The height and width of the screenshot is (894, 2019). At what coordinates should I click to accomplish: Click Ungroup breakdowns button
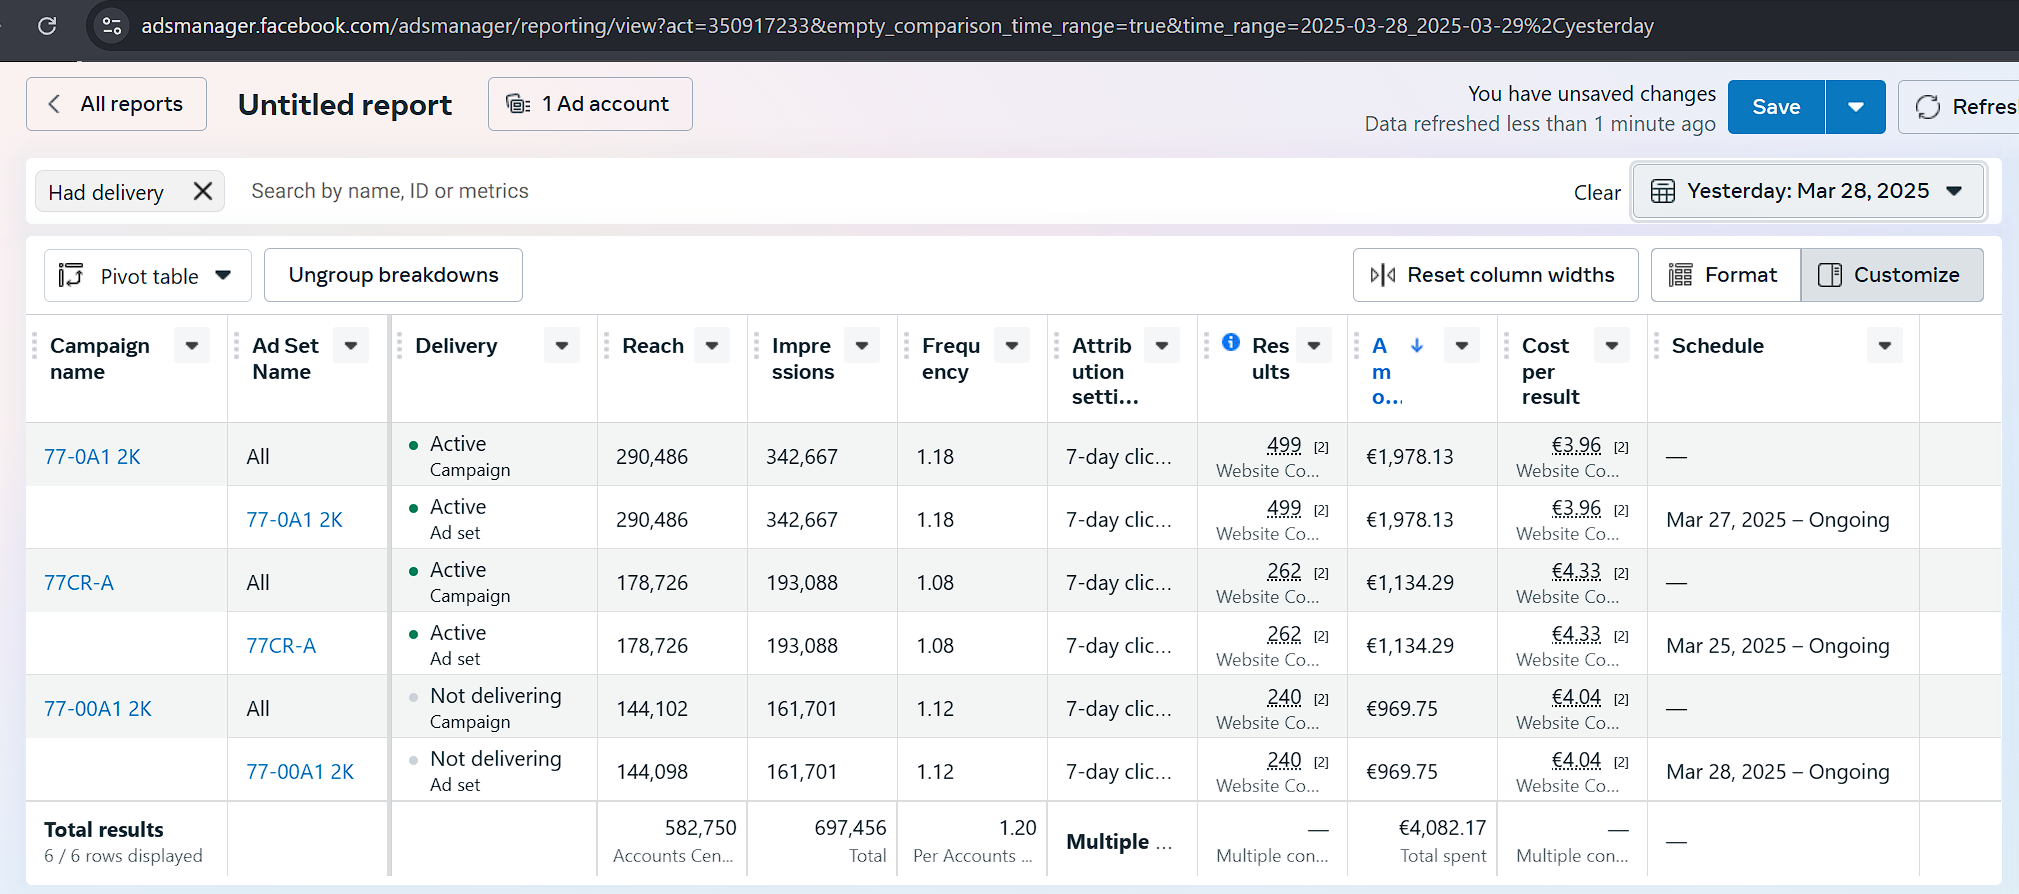[x=393, y=275]
